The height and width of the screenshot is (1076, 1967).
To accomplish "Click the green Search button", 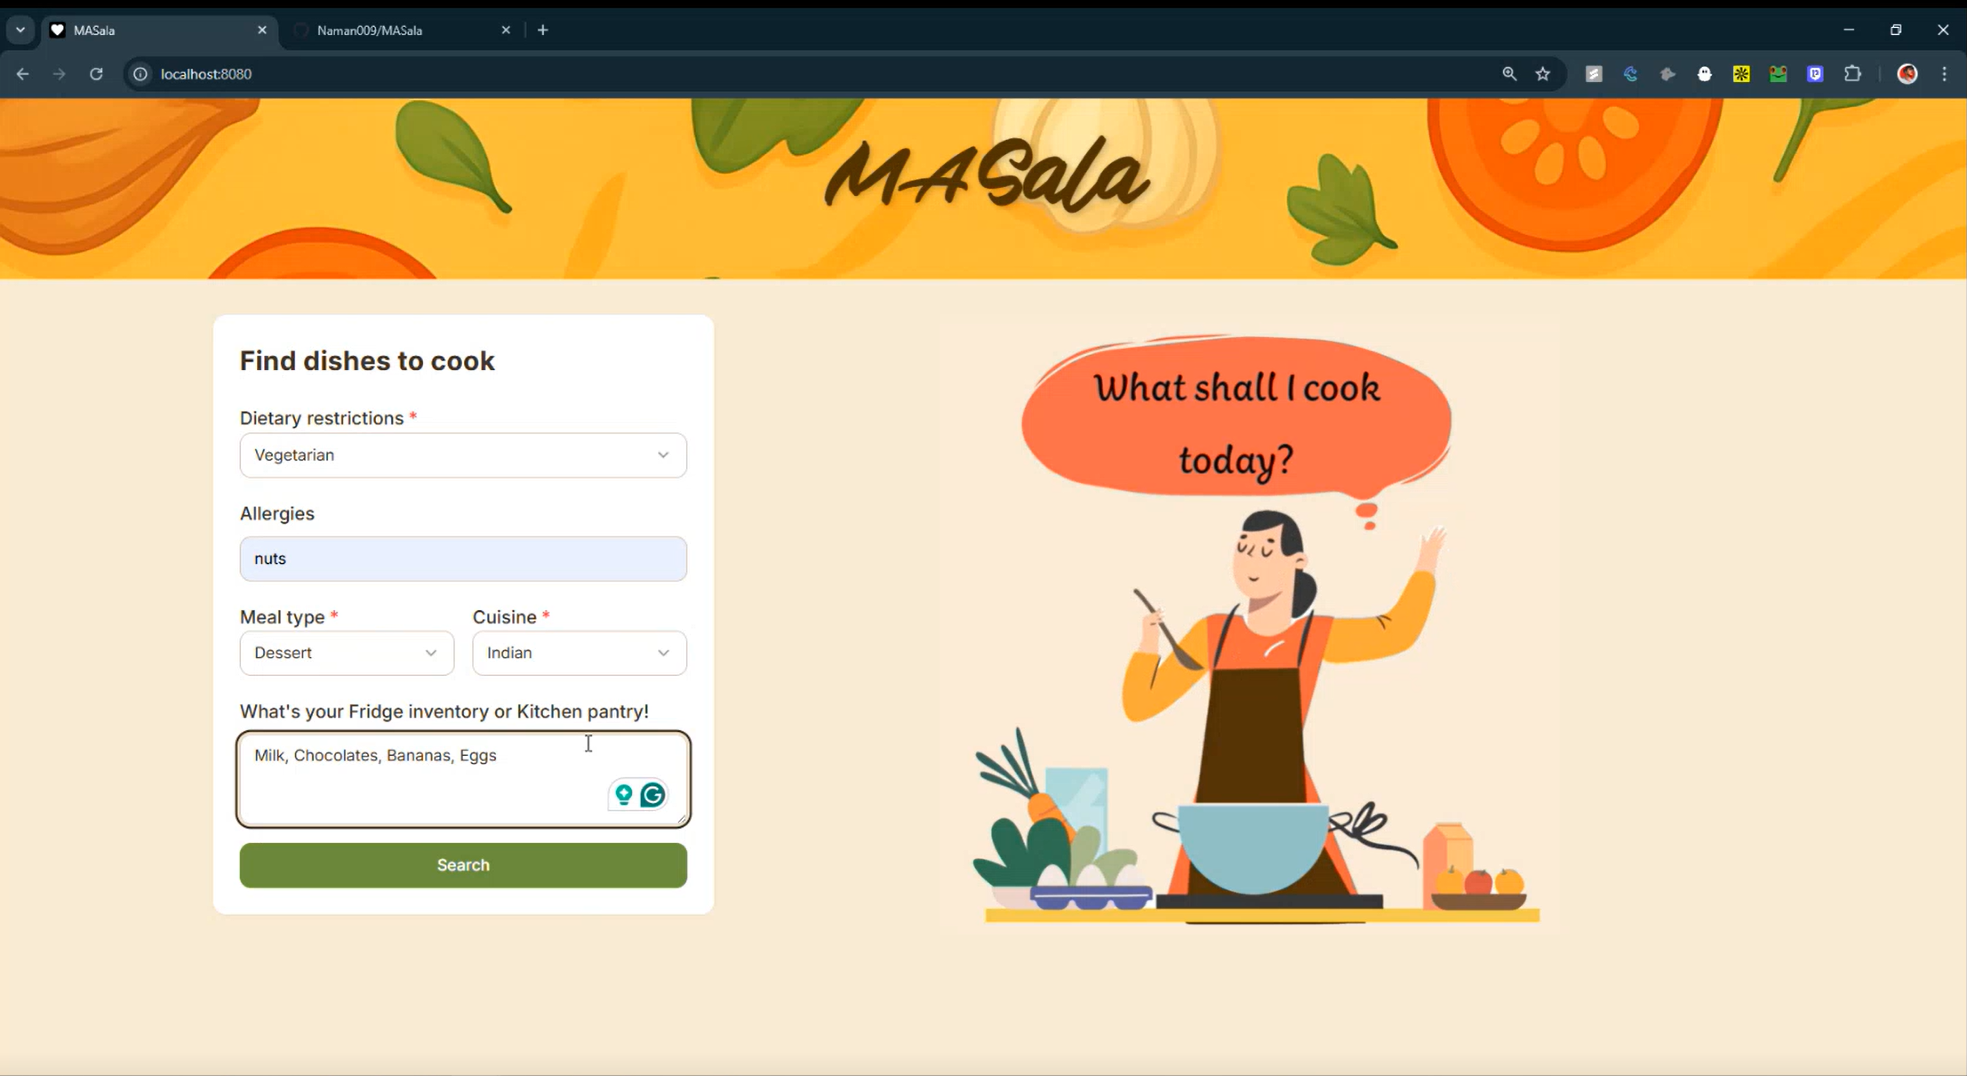I will [463, 865].
